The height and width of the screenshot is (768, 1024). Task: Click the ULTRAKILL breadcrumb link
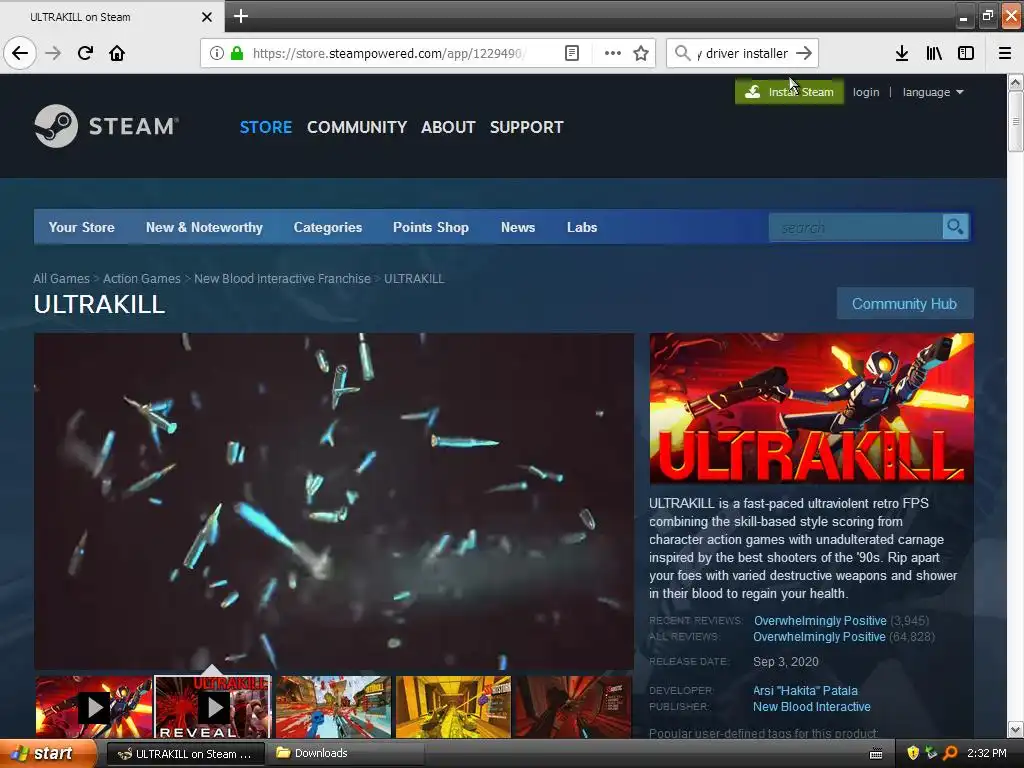(x=414, y=278)
